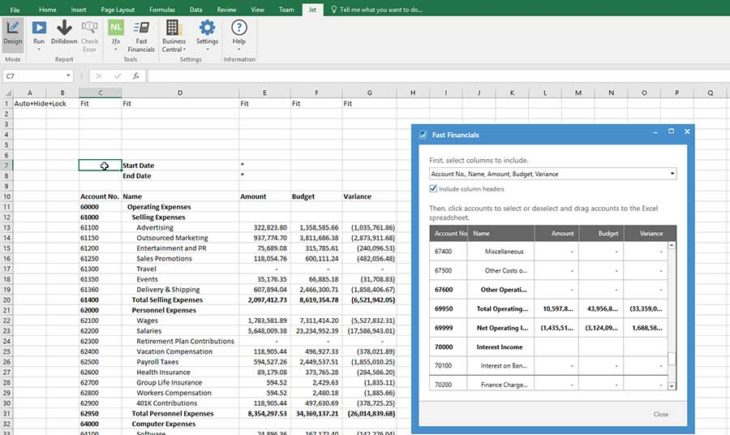Click the formula bar cancel X icon
This screenshot has height=435, width=730.
[99, 76]
